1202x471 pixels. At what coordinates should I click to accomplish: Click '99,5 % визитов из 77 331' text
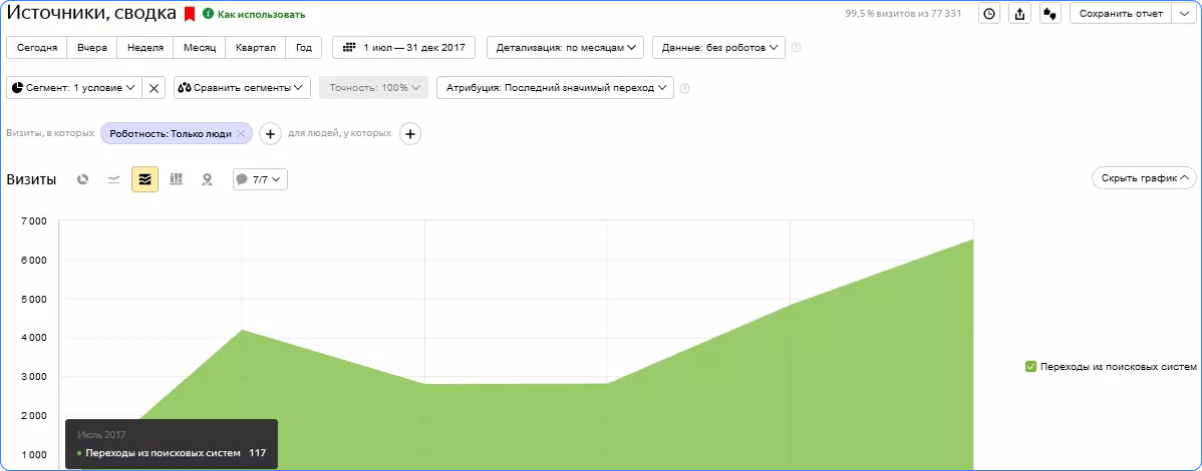903,14
